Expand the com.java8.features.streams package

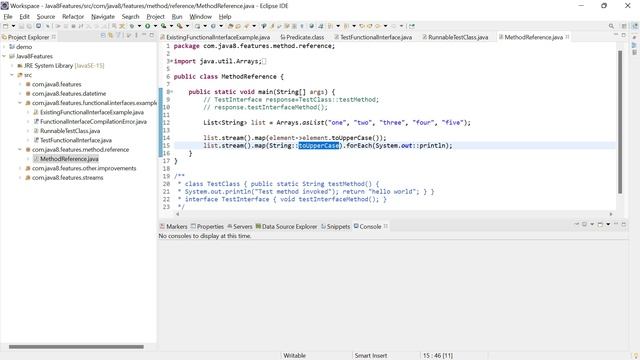(x=20, y=178)
